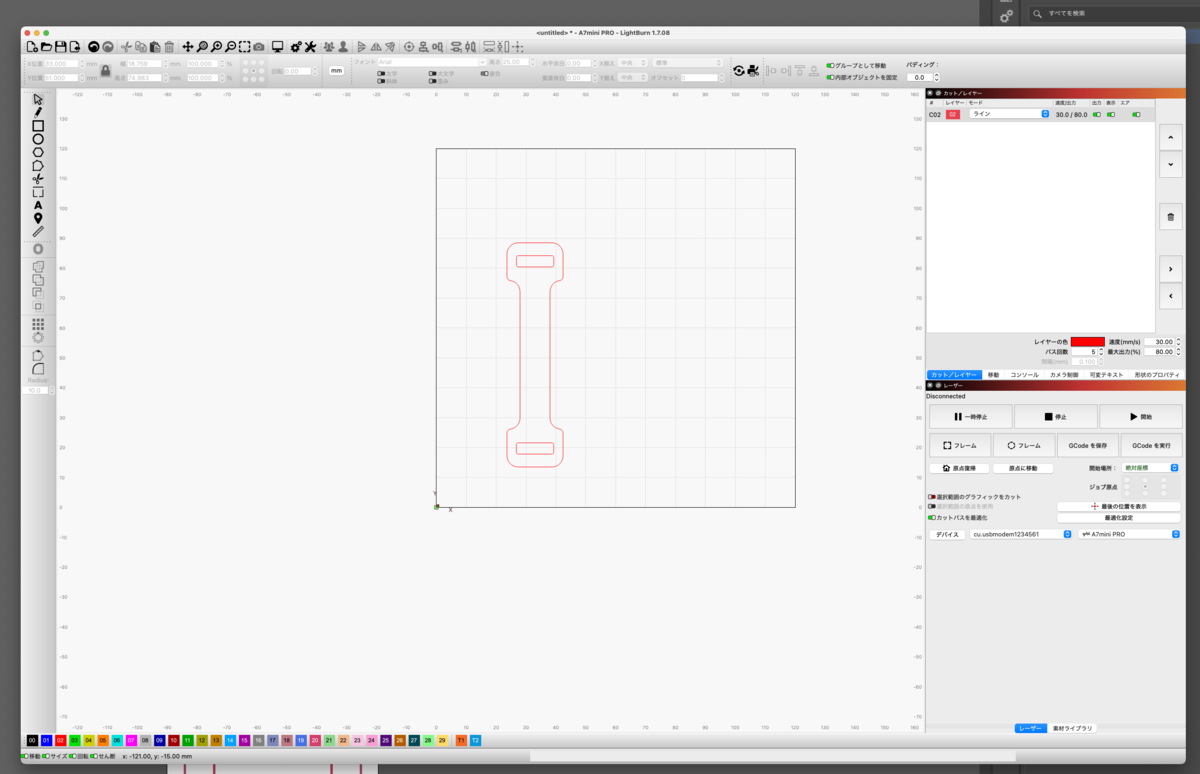
Task: Toggle 表示 switch for layer C02
Action: 1110,114
